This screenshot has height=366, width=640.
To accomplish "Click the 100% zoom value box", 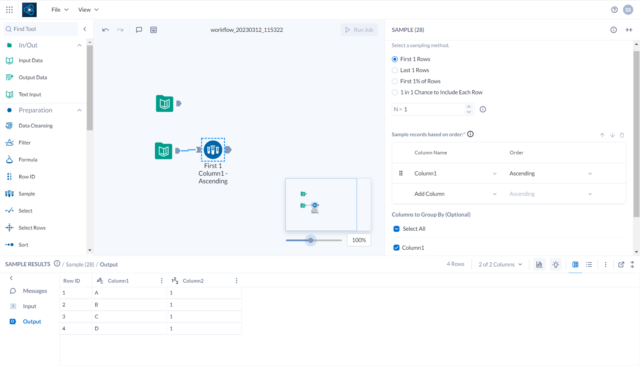I will pyautogui.click(x=359, y=240).
